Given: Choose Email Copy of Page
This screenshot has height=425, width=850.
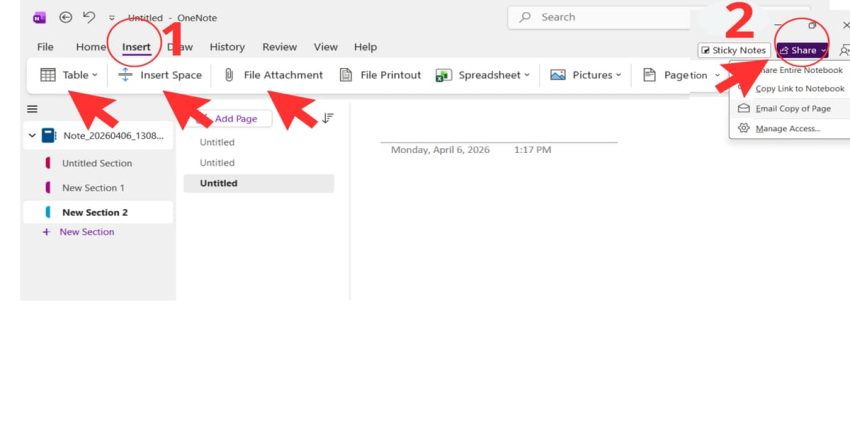Looking at the screenshot, I should pyautogui.click(x=792, y=108).
